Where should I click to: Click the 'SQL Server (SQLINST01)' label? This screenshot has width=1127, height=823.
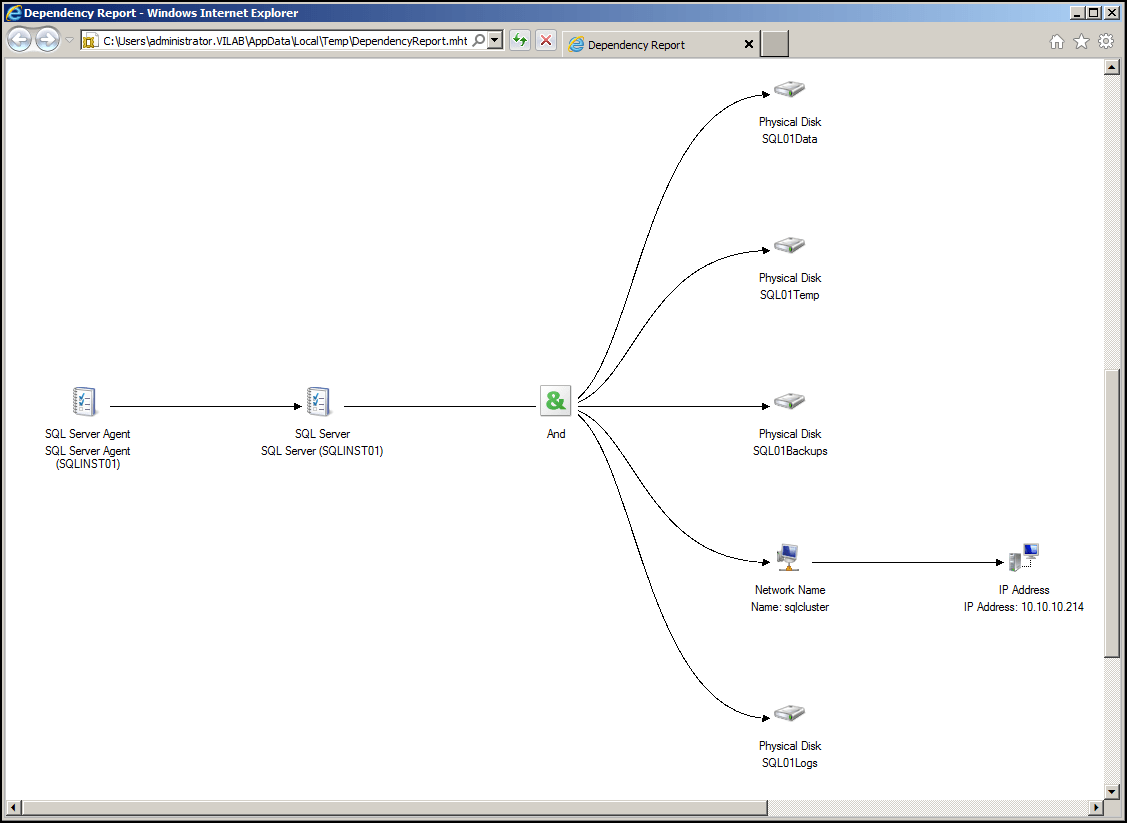click(x=322, y=451)
